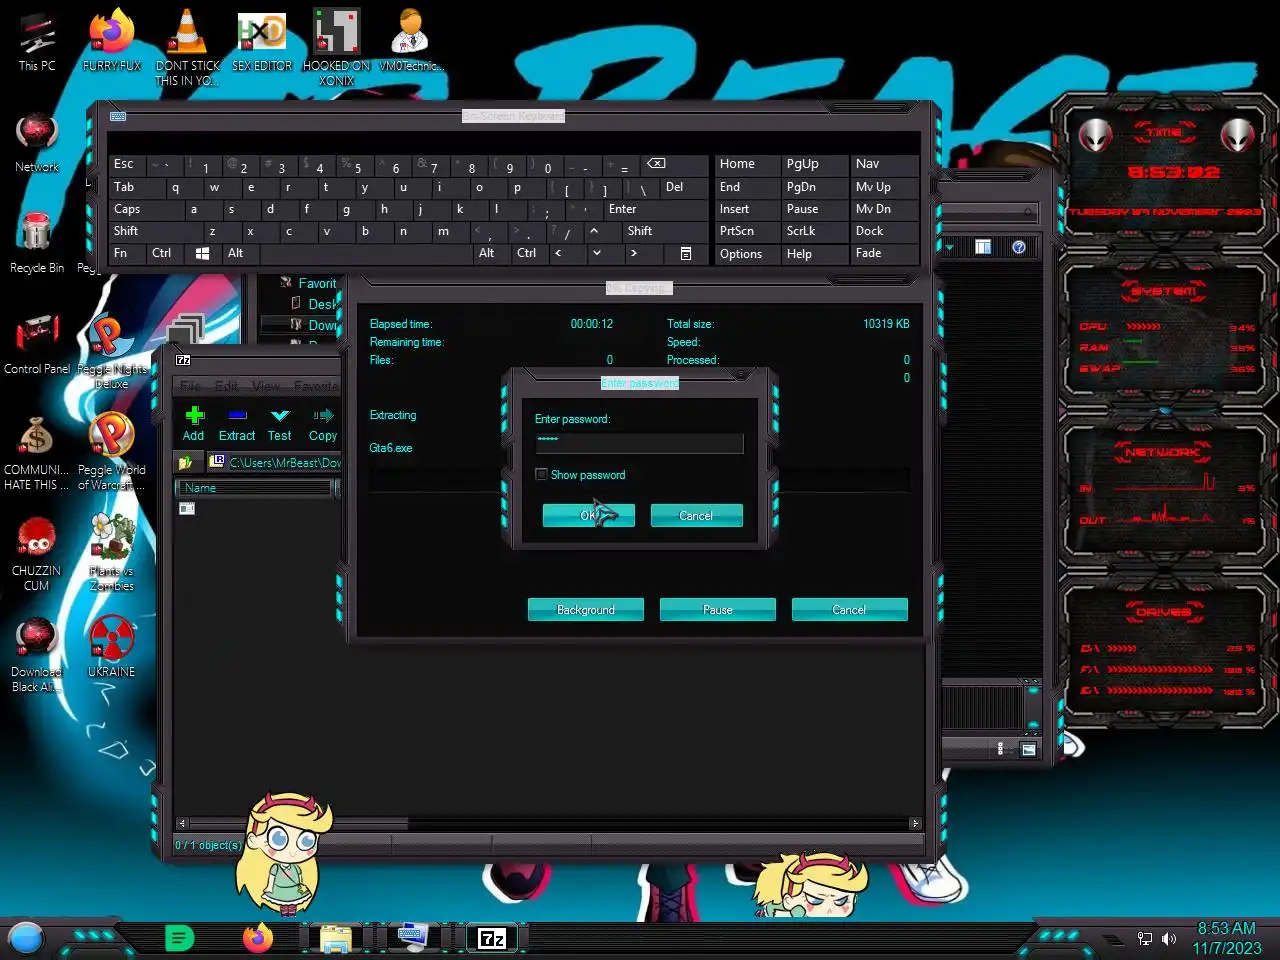
Task: Toggle the left Ctrl key on On-Screen Keyboard
Action: click(x=161, y=253)
